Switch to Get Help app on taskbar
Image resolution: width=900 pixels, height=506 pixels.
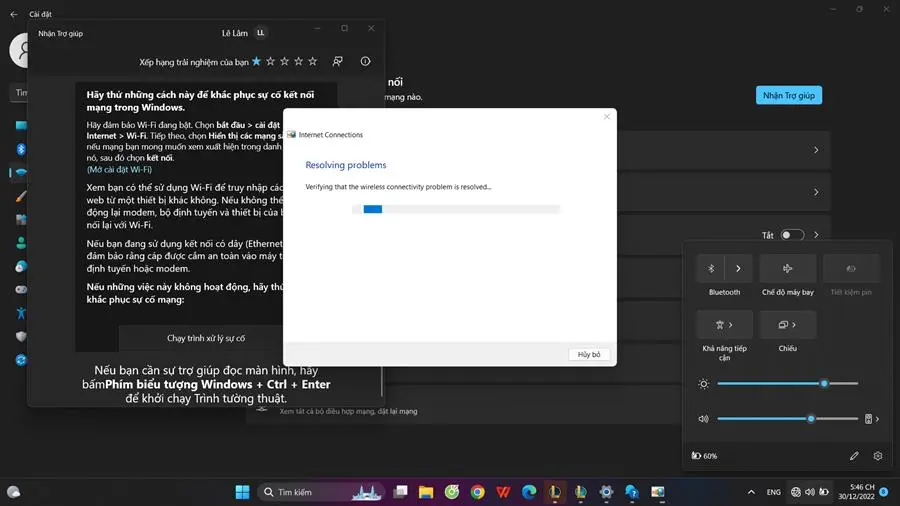pyautogui.click(x=632, y=492)
